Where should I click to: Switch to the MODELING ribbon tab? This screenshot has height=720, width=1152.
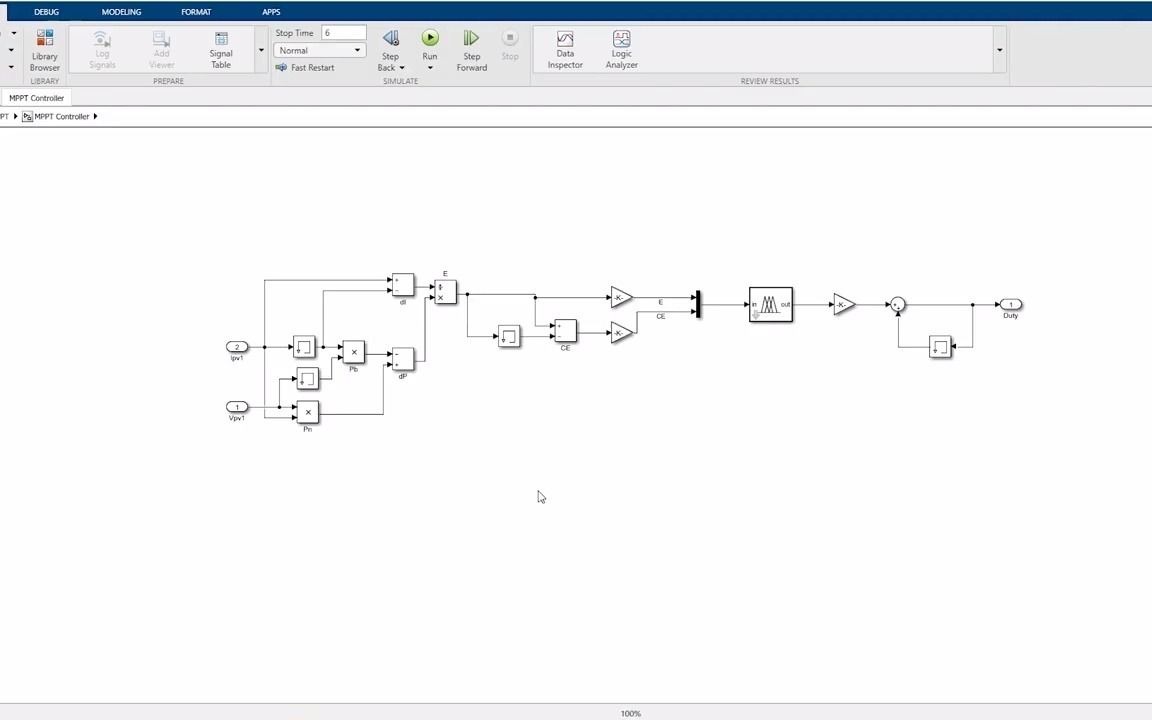click(x=121, y=11)
